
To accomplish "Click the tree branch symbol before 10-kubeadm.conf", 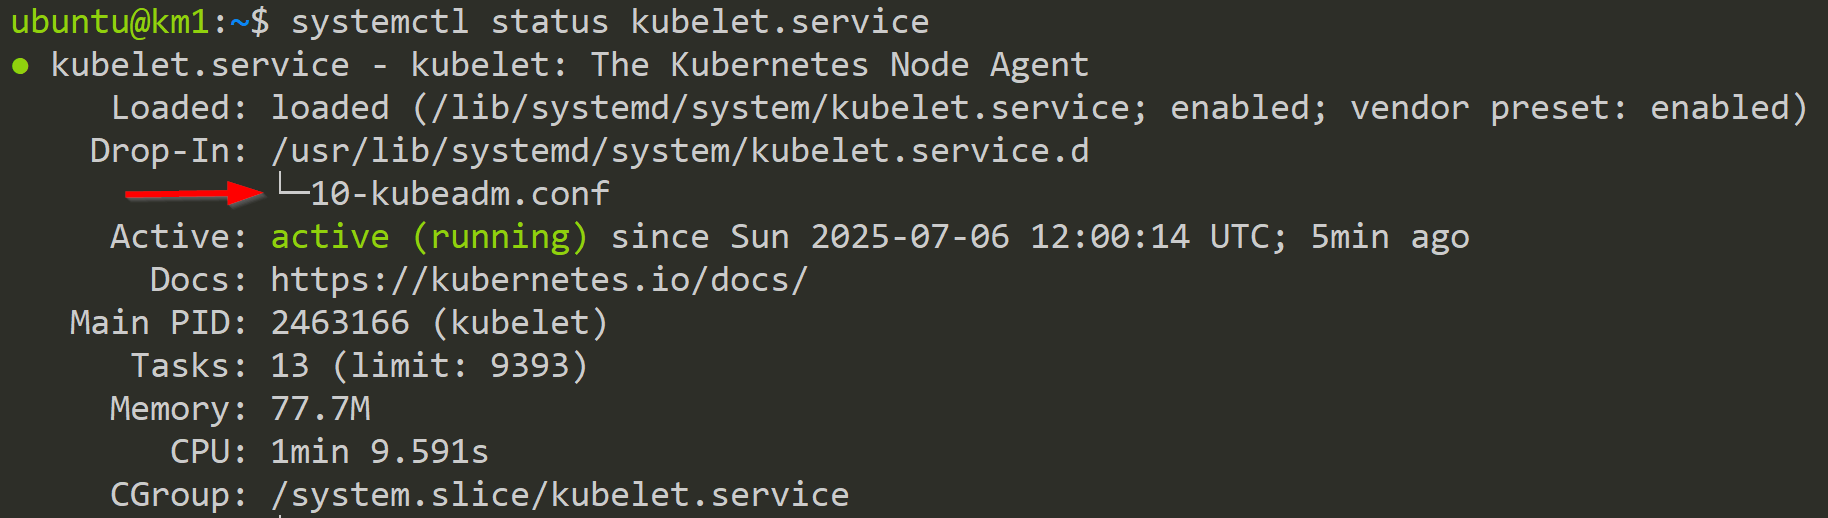I will (x=291, y=187).
